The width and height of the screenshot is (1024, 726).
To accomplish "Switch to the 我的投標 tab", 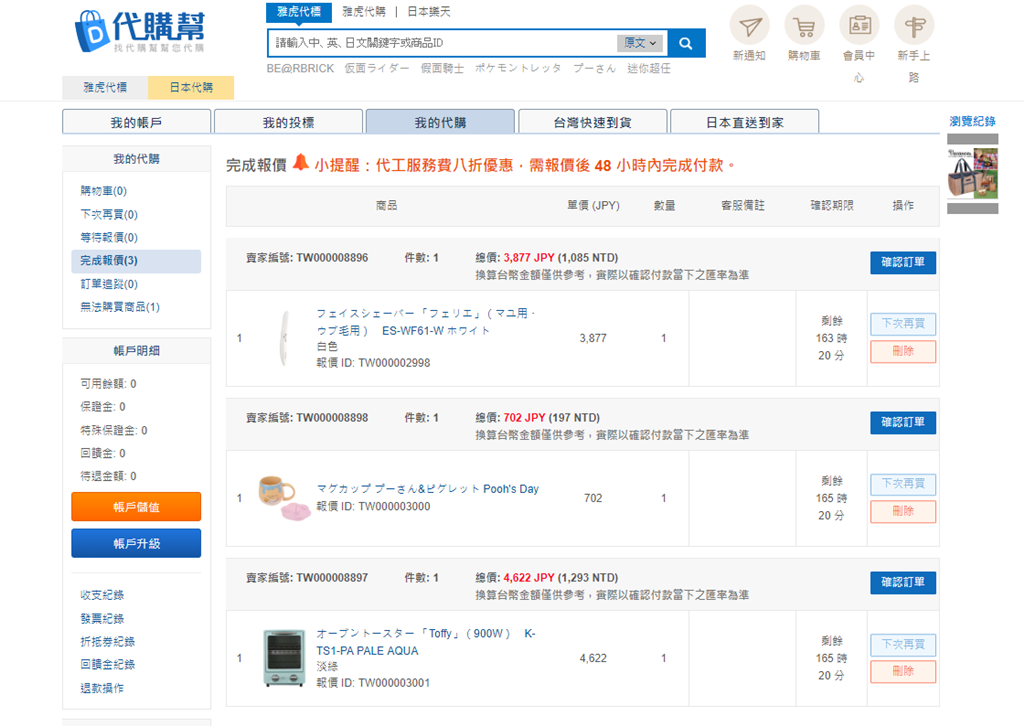I will 288,122.
